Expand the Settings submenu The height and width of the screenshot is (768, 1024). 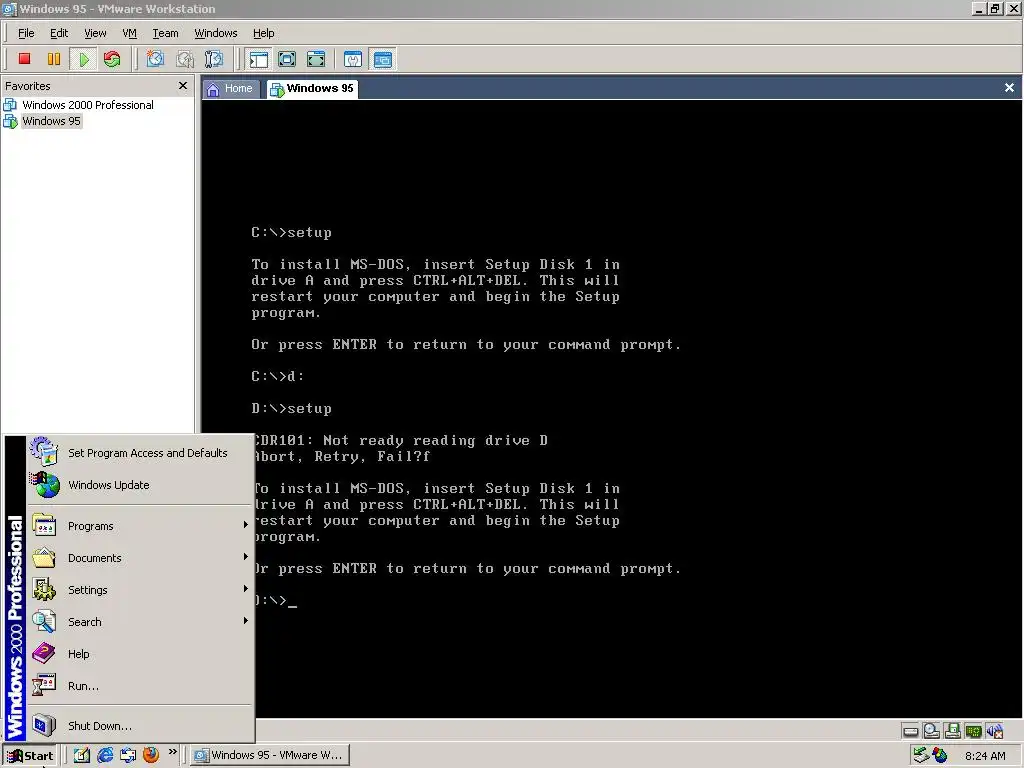point(140,590)
